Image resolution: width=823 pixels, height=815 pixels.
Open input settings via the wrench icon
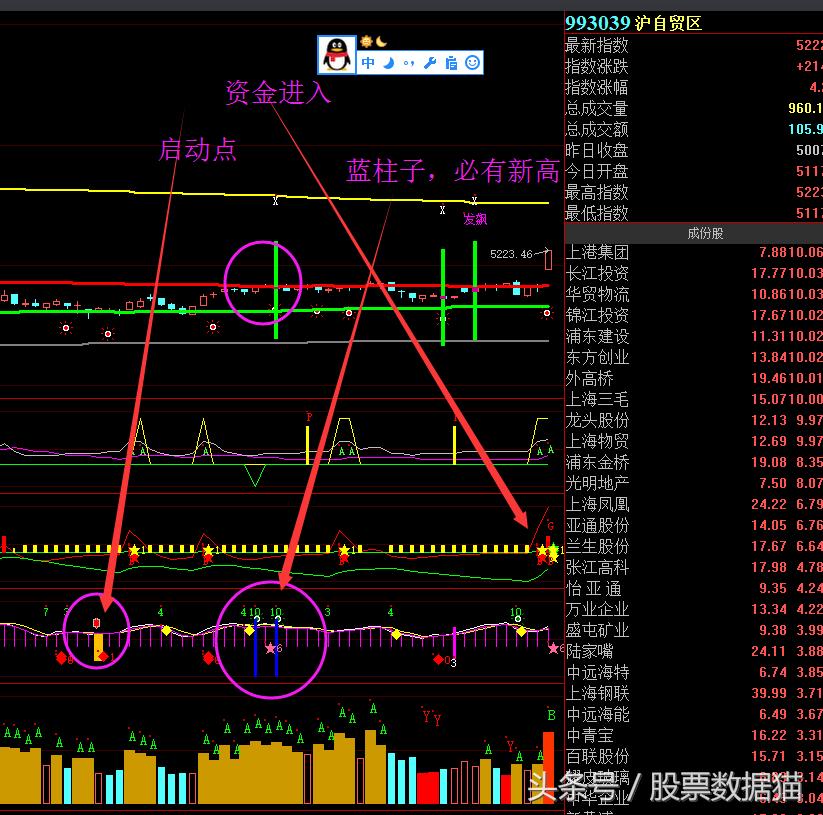pyautogui.click(x=430, y=62)
